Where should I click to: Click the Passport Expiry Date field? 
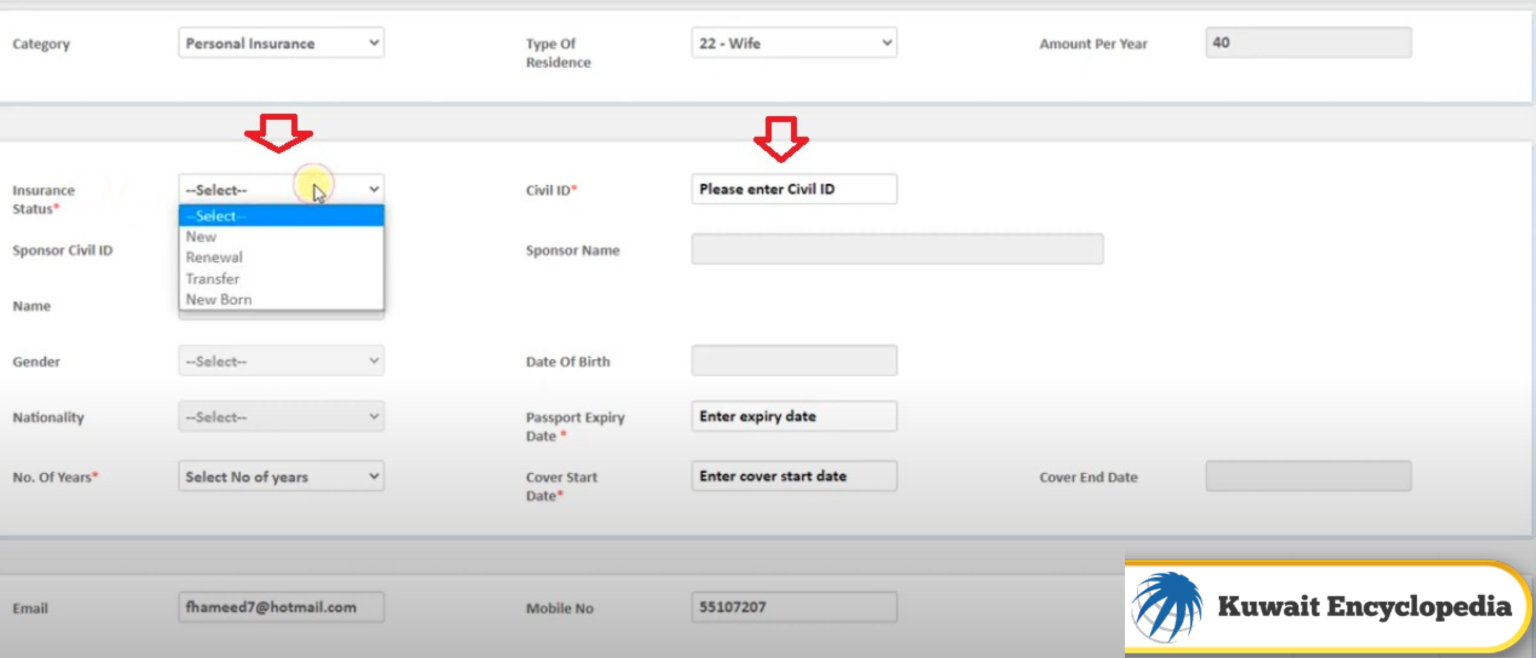(x=793, y=416)
